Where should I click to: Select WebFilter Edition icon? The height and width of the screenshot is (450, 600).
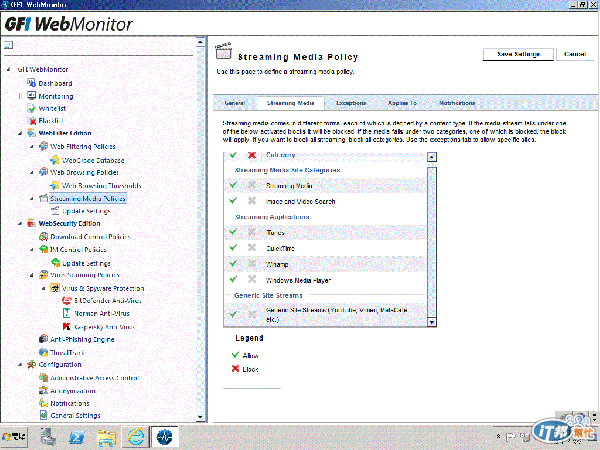[31, 133]
